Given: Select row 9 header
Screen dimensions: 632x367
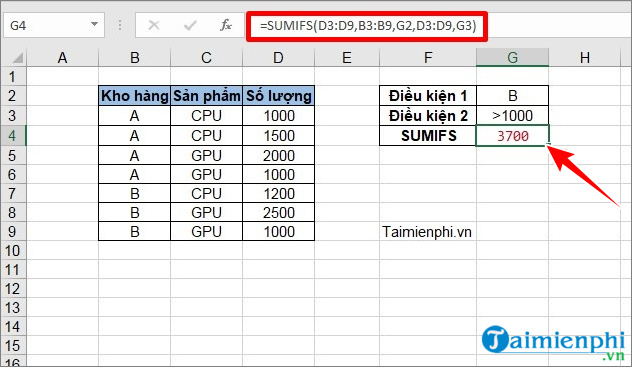Looking at the screenshot, I should [x=12, y=232].
